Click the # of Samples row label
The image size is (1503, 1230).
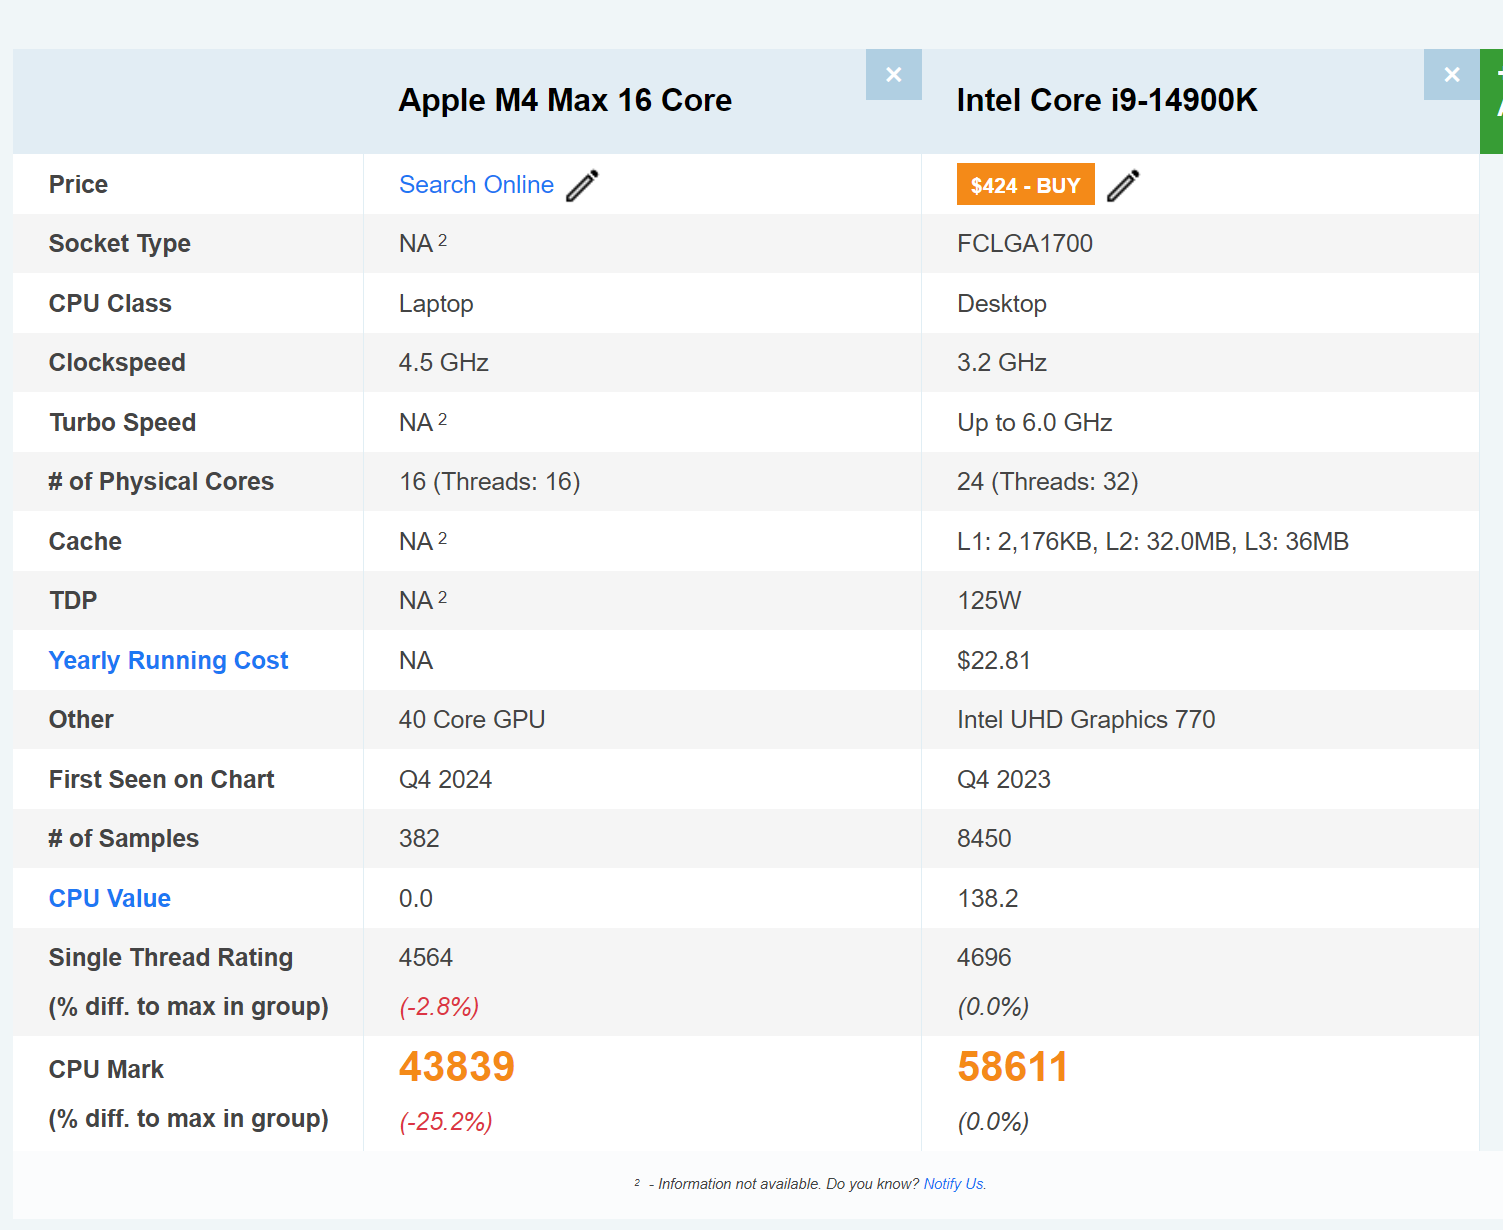tap(124, 839)
